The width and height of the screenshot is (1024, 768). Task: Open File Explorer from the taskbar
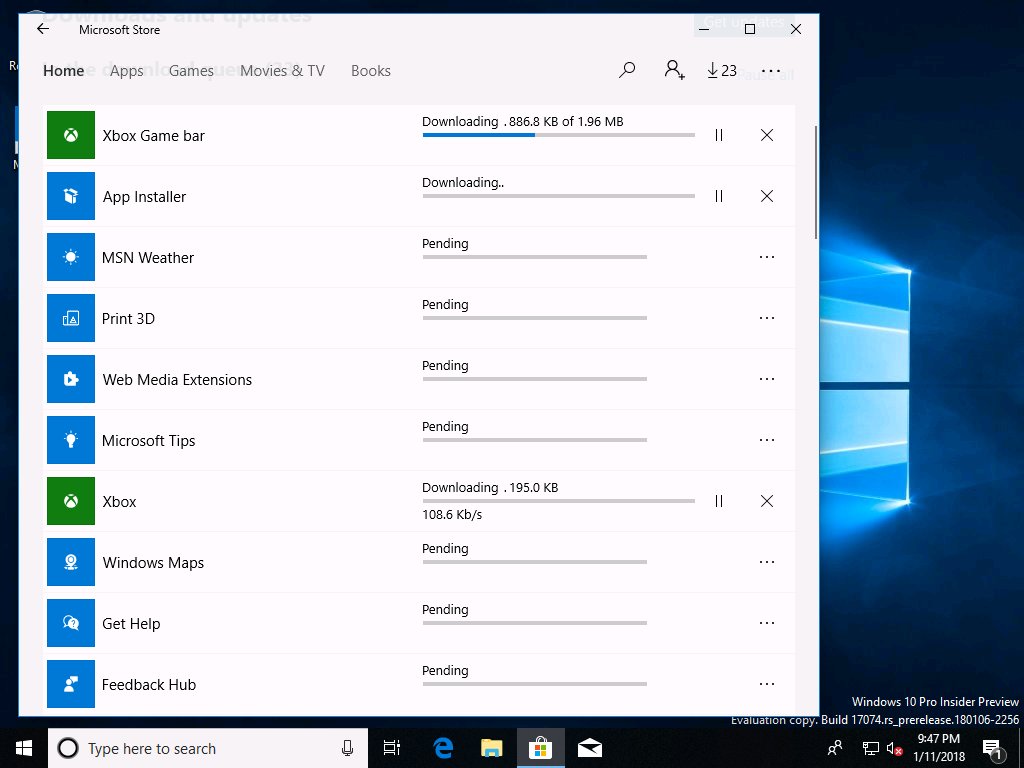point(492,748)
